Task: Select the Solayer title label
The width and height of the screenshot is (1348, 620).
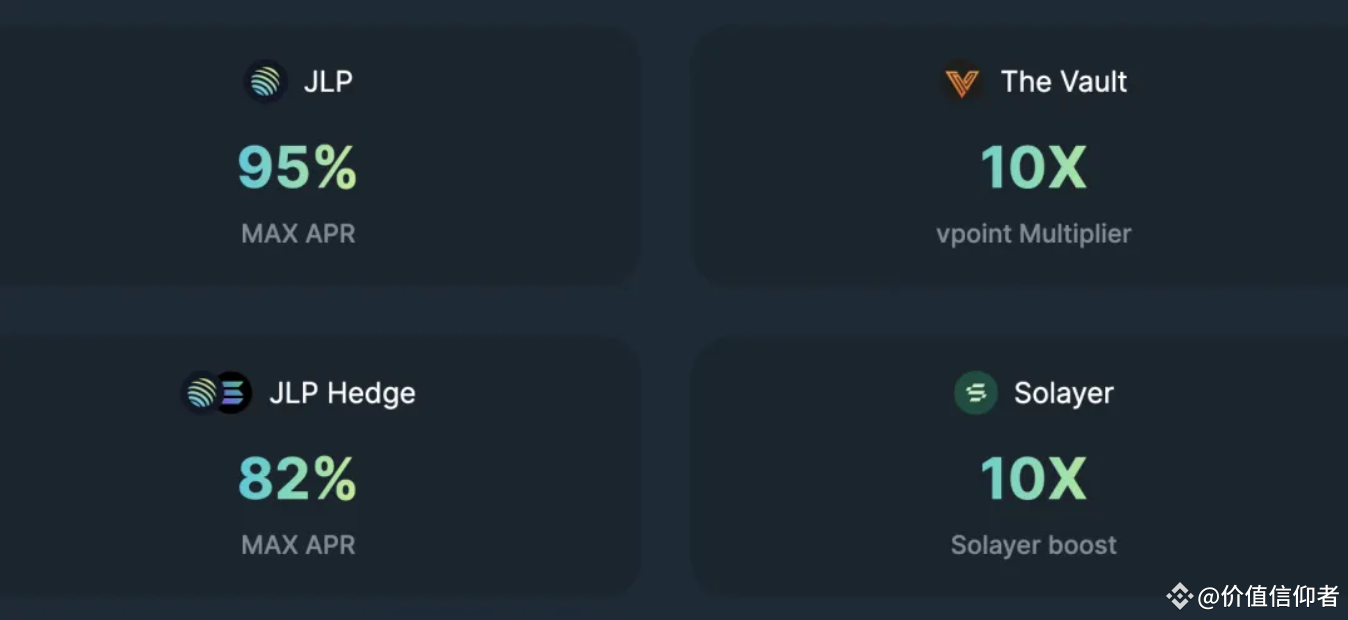Action: coord(1062,392)
